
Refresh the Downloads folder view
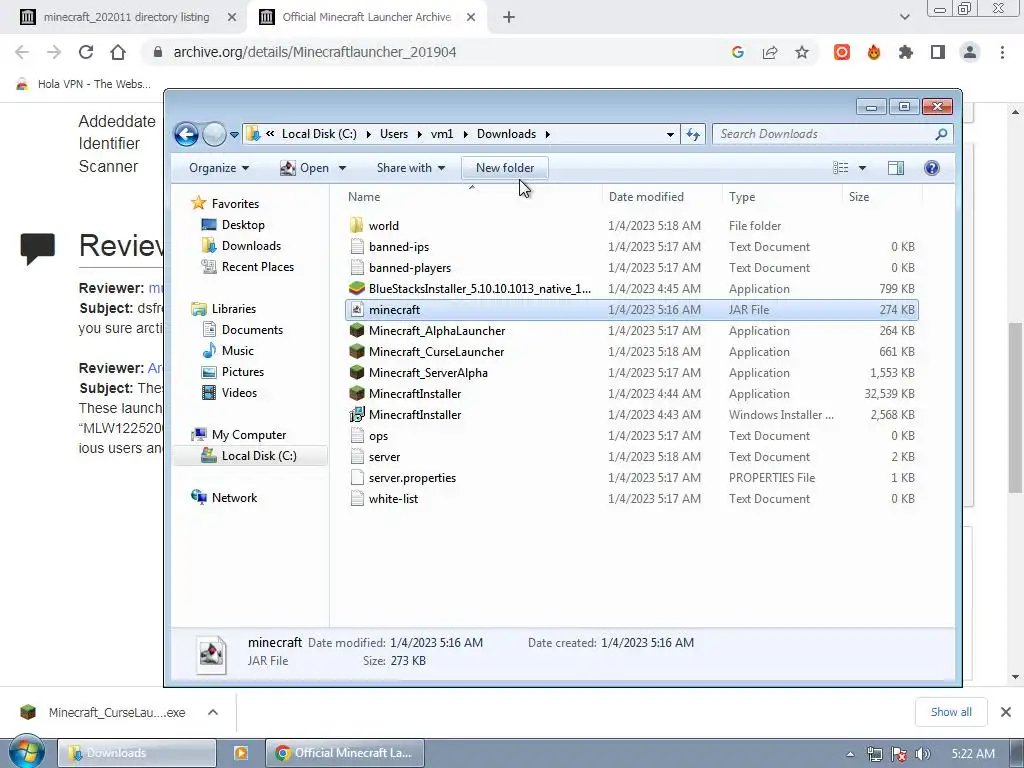pos(693,135)
